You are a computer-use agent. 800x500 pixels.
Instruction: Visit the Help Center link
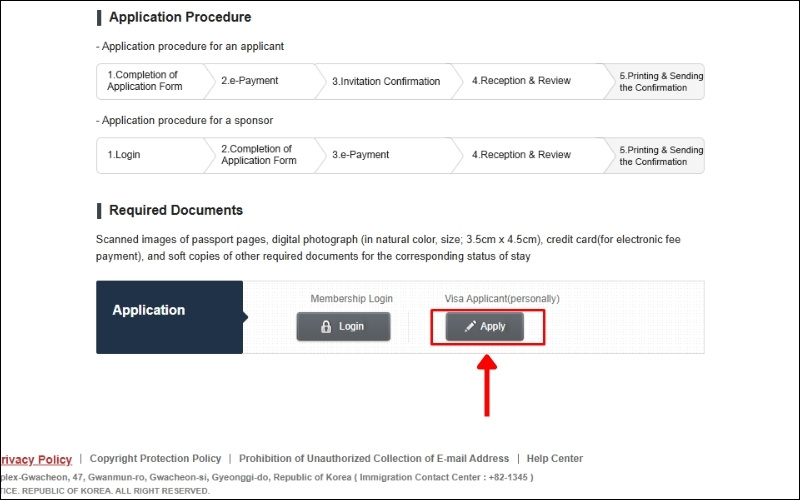(554, 459)
